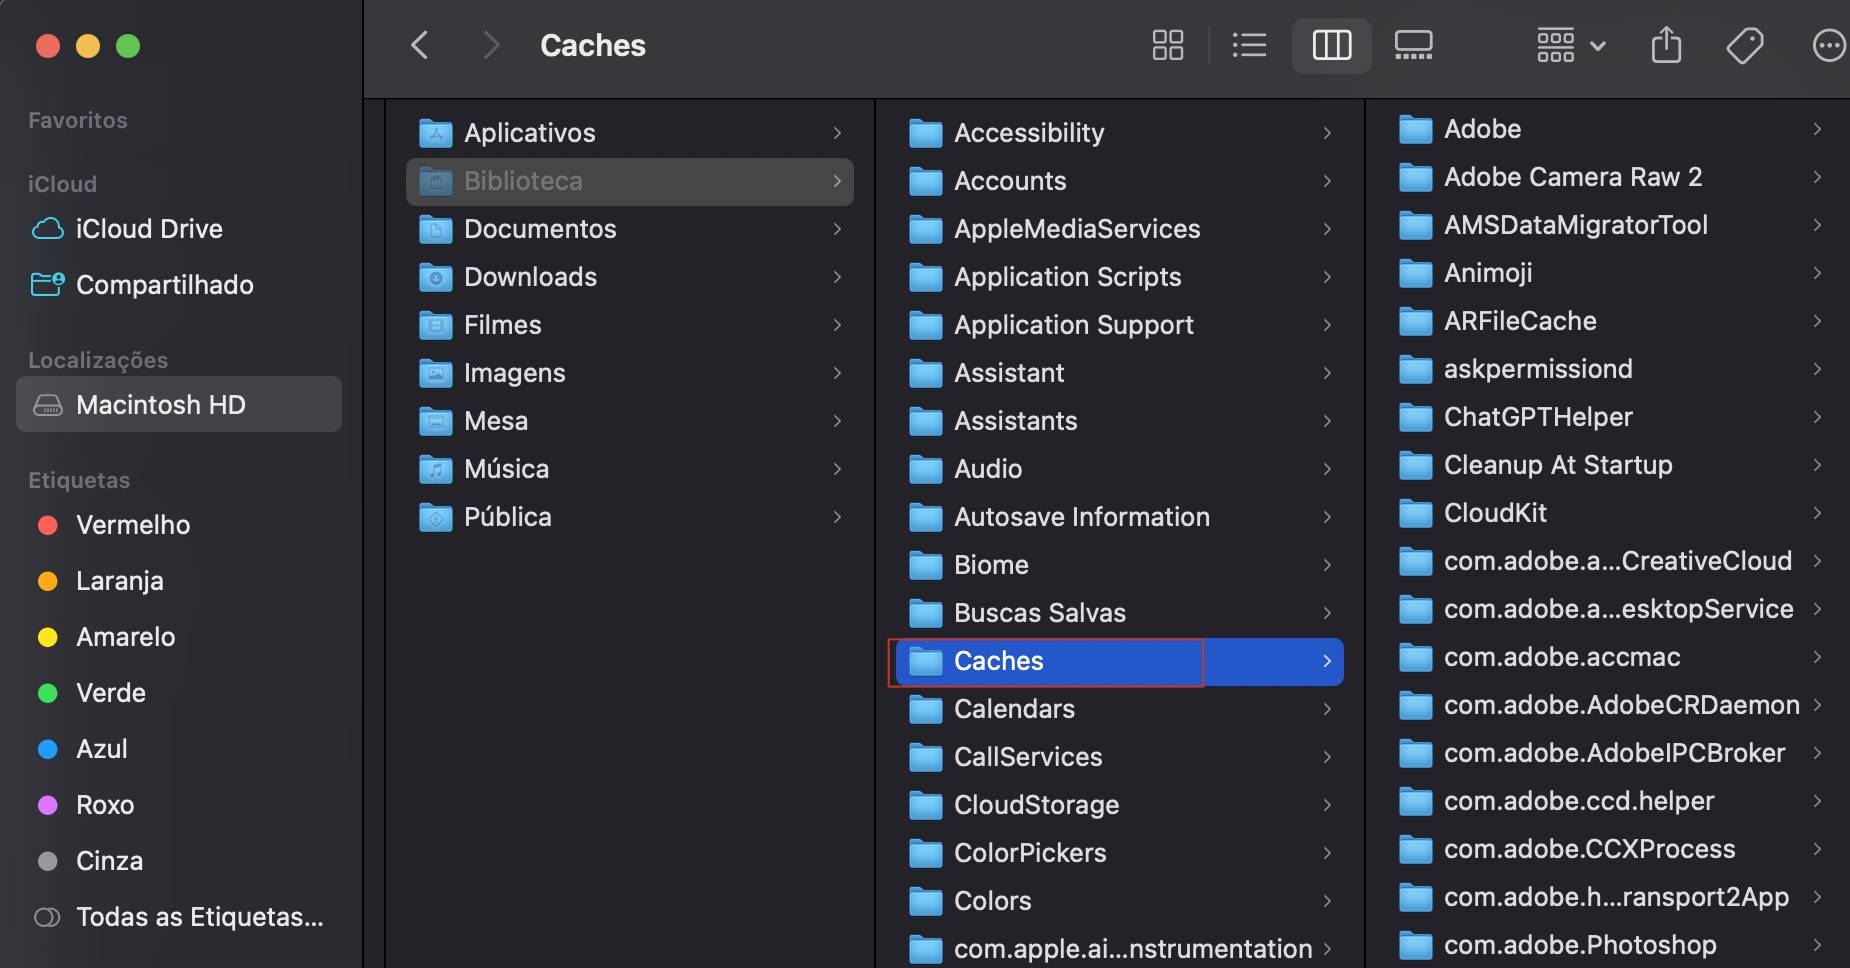Click the forward navigation arrow

(x=490, y=46)
